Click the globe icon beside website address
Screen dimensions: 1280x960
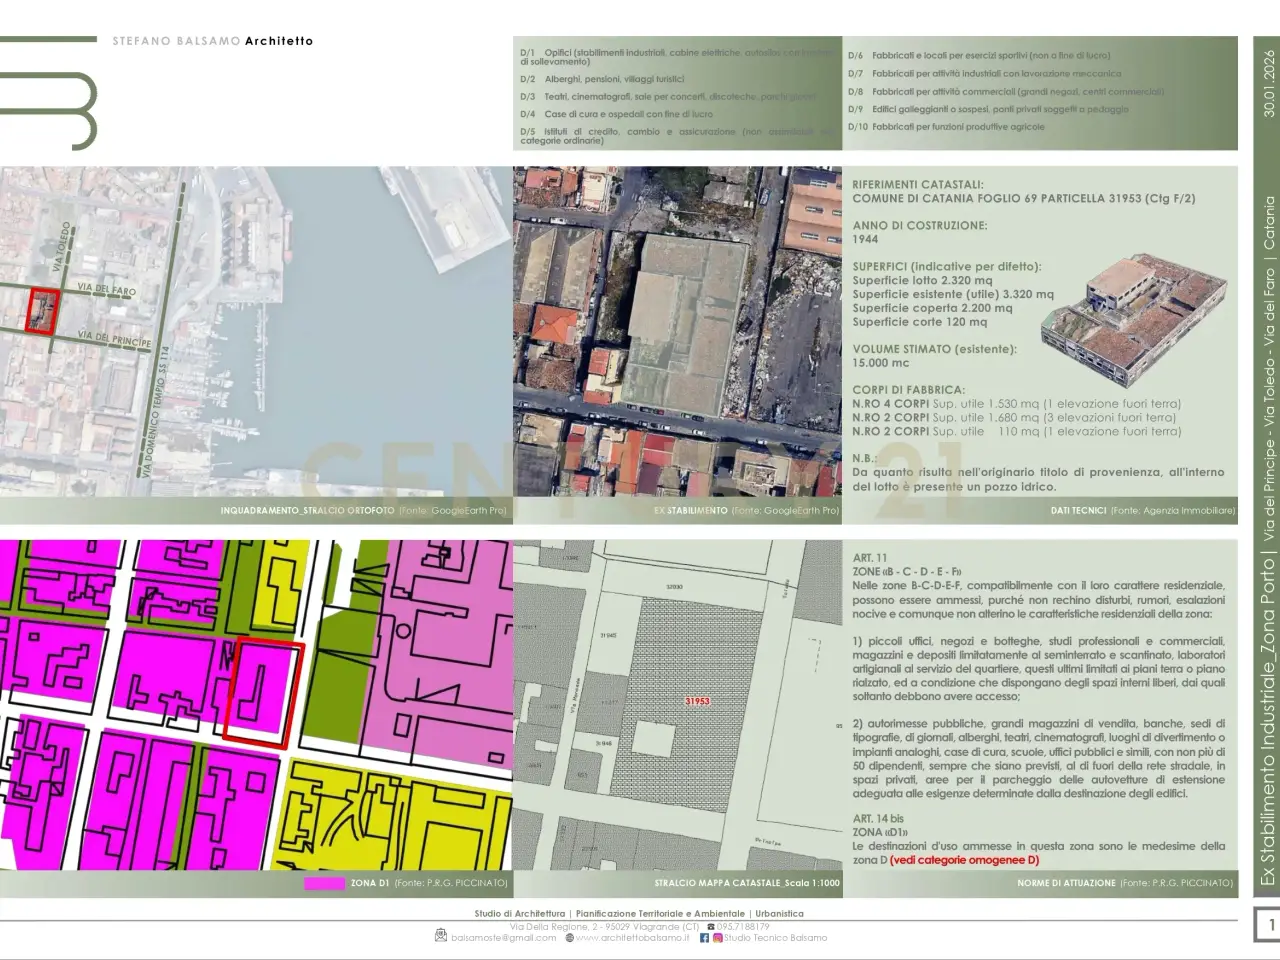click(569, 938)
